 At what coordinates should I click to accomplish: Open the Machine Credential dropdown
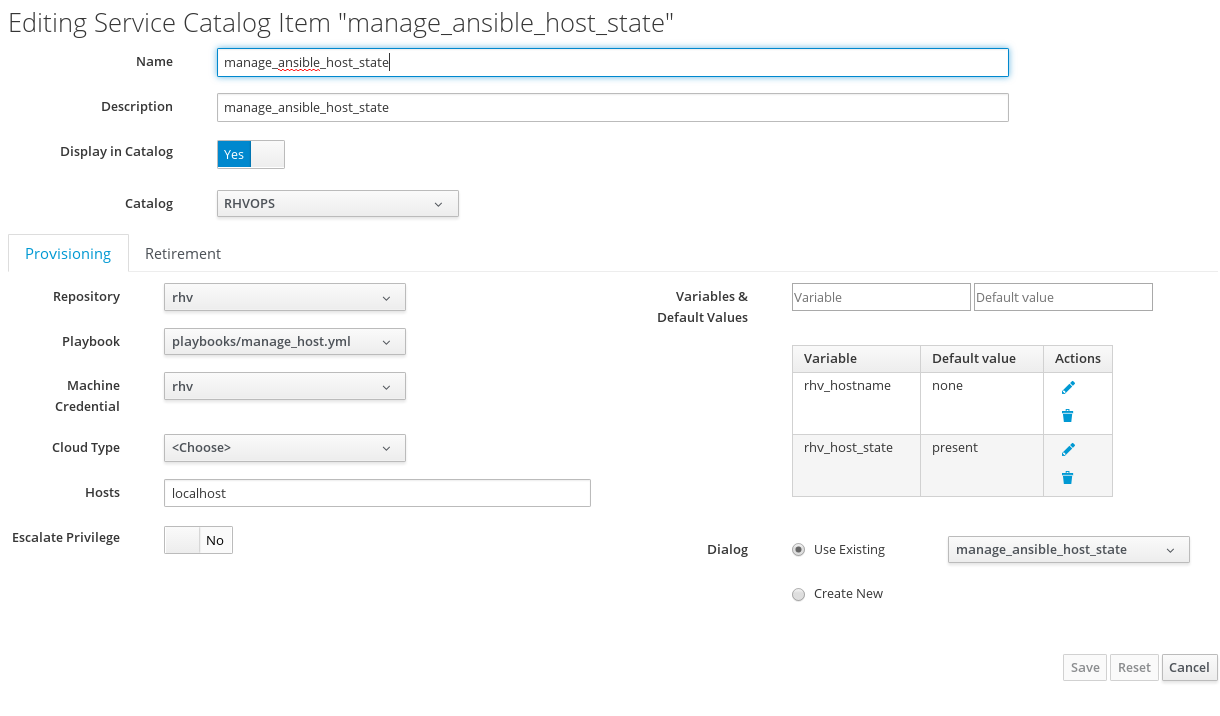coord(285,386)
